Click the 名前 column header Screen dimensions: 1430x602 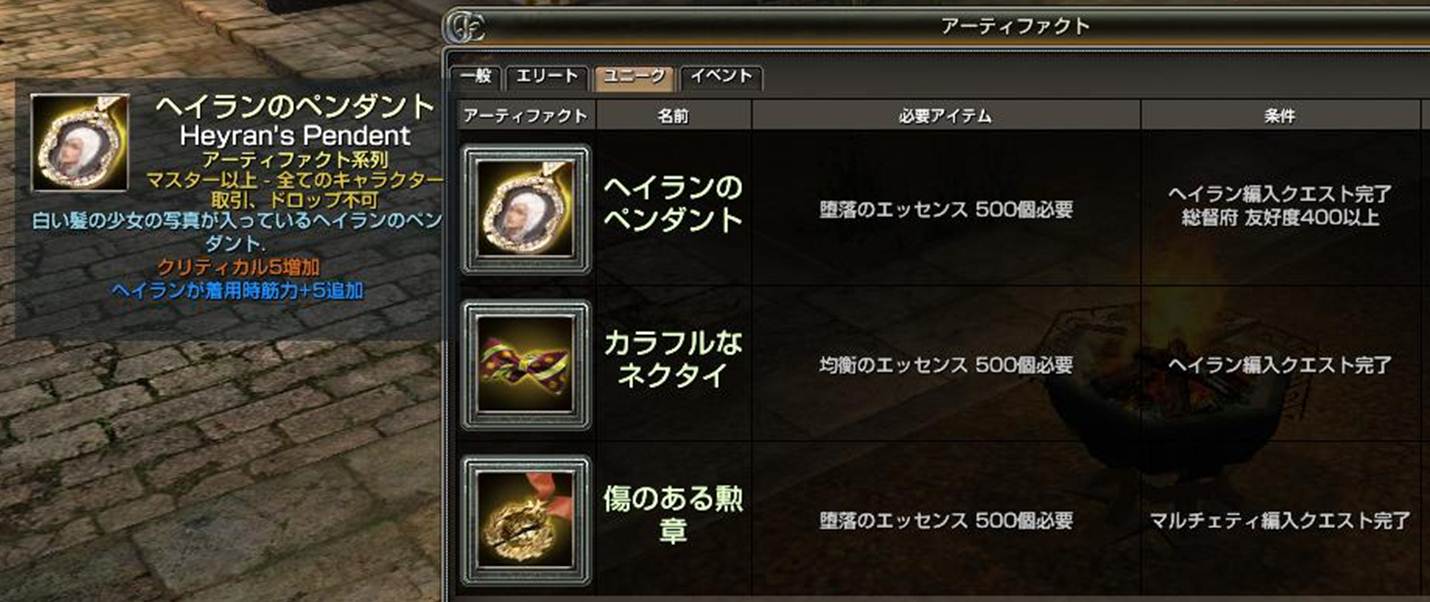coord(673,116)
